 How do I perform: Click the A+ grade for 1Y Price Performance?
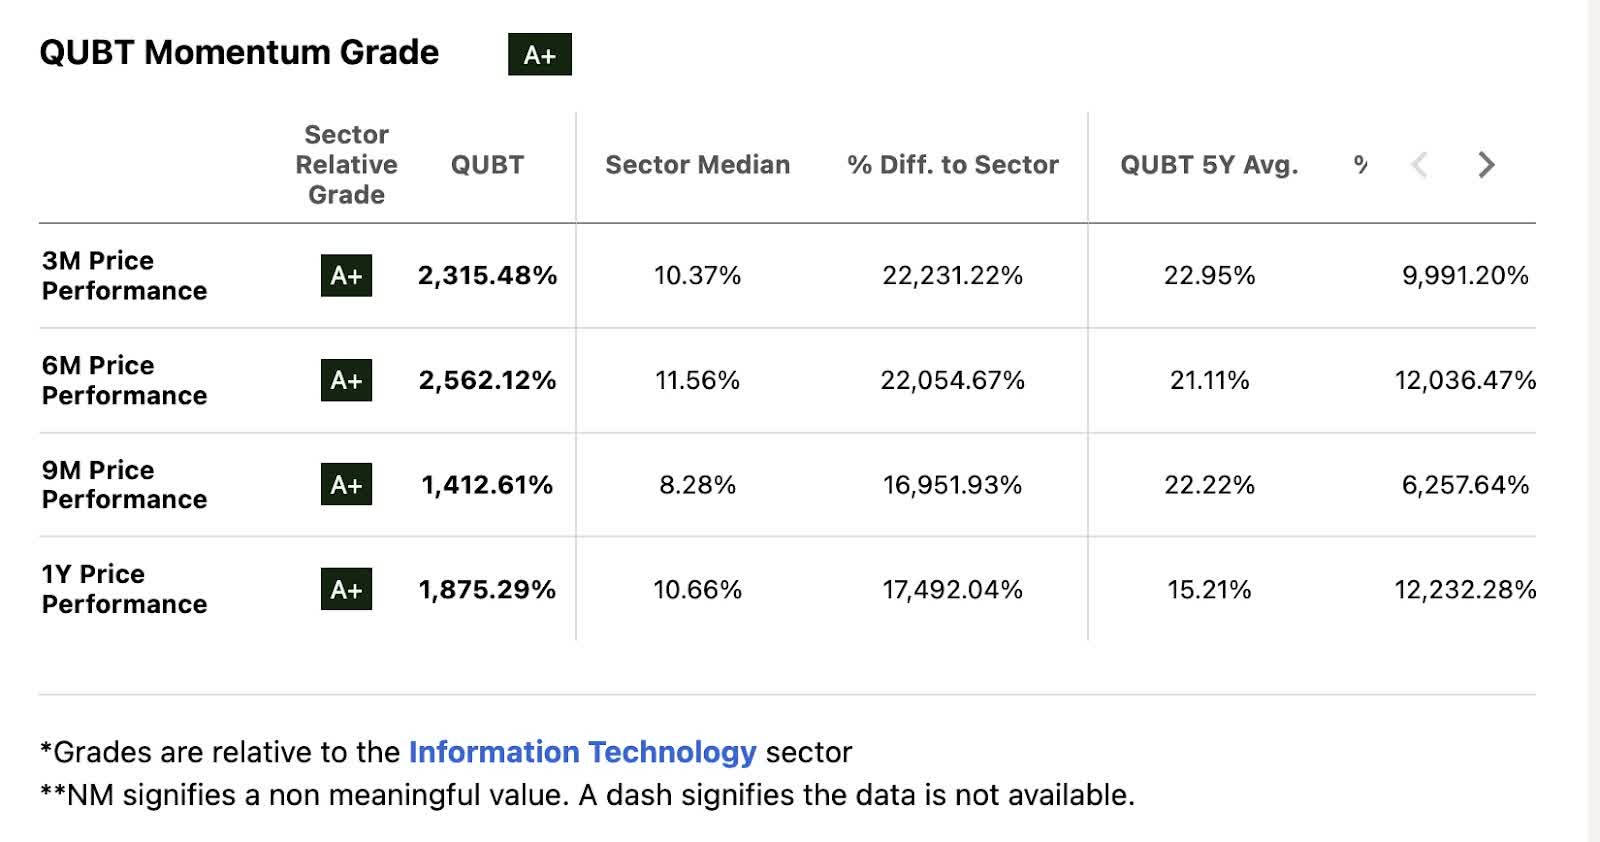pyautogui.click(x=346, y=589)
